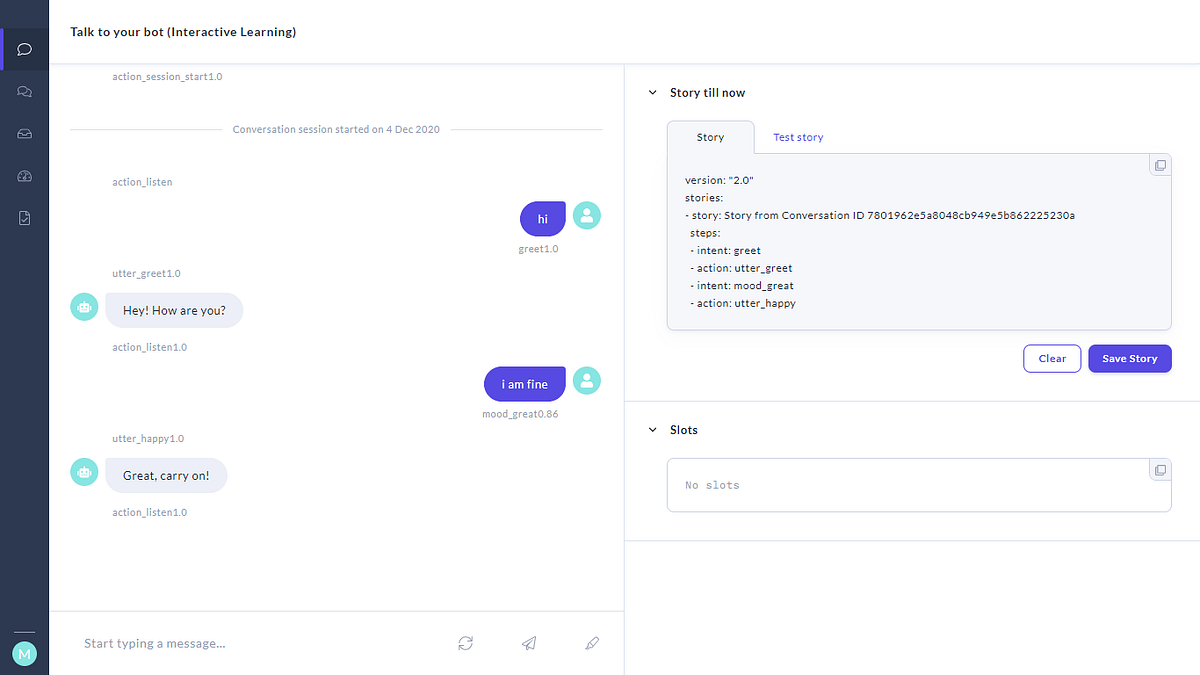
Task: Click the Save Story button
Action: pos(1129,358)
